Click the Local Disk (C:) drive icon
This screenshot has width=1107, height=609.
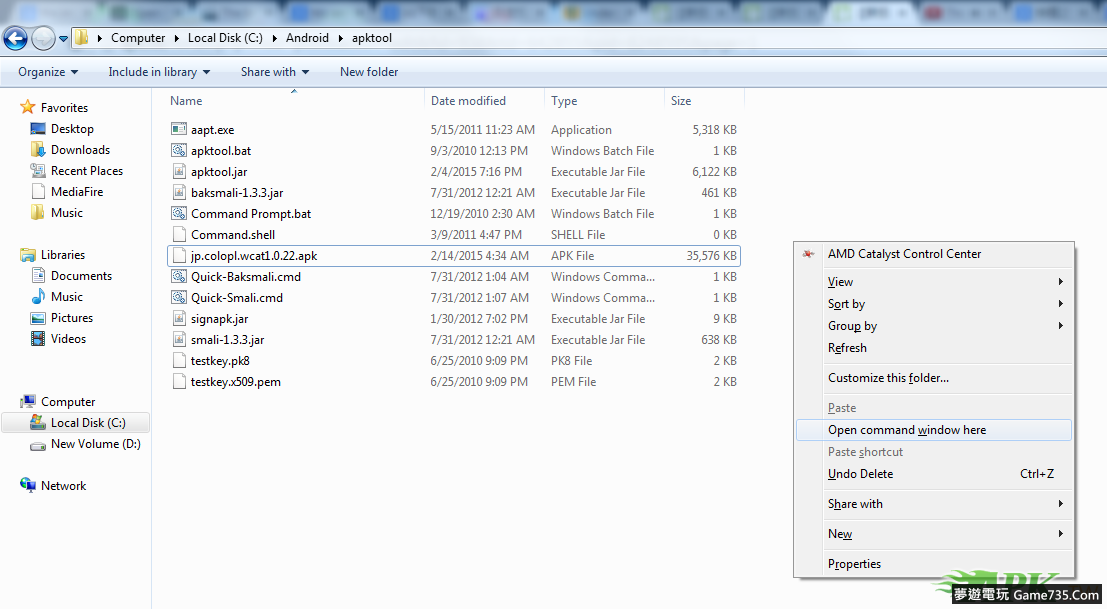38,423
